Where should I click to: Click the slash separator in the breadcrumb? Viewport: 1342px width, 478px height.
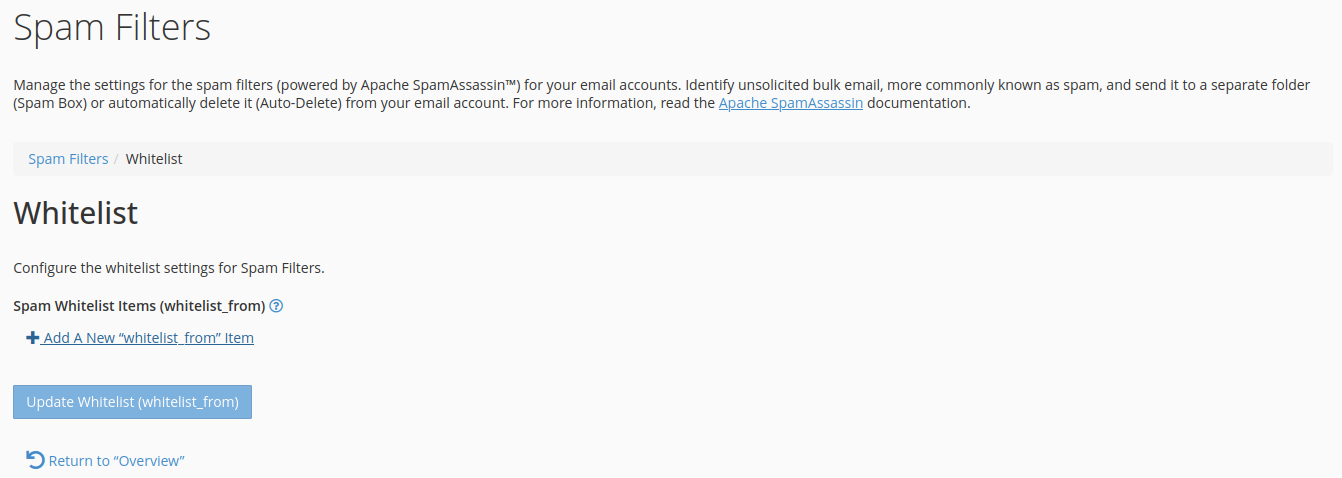[x=117, y=159]
